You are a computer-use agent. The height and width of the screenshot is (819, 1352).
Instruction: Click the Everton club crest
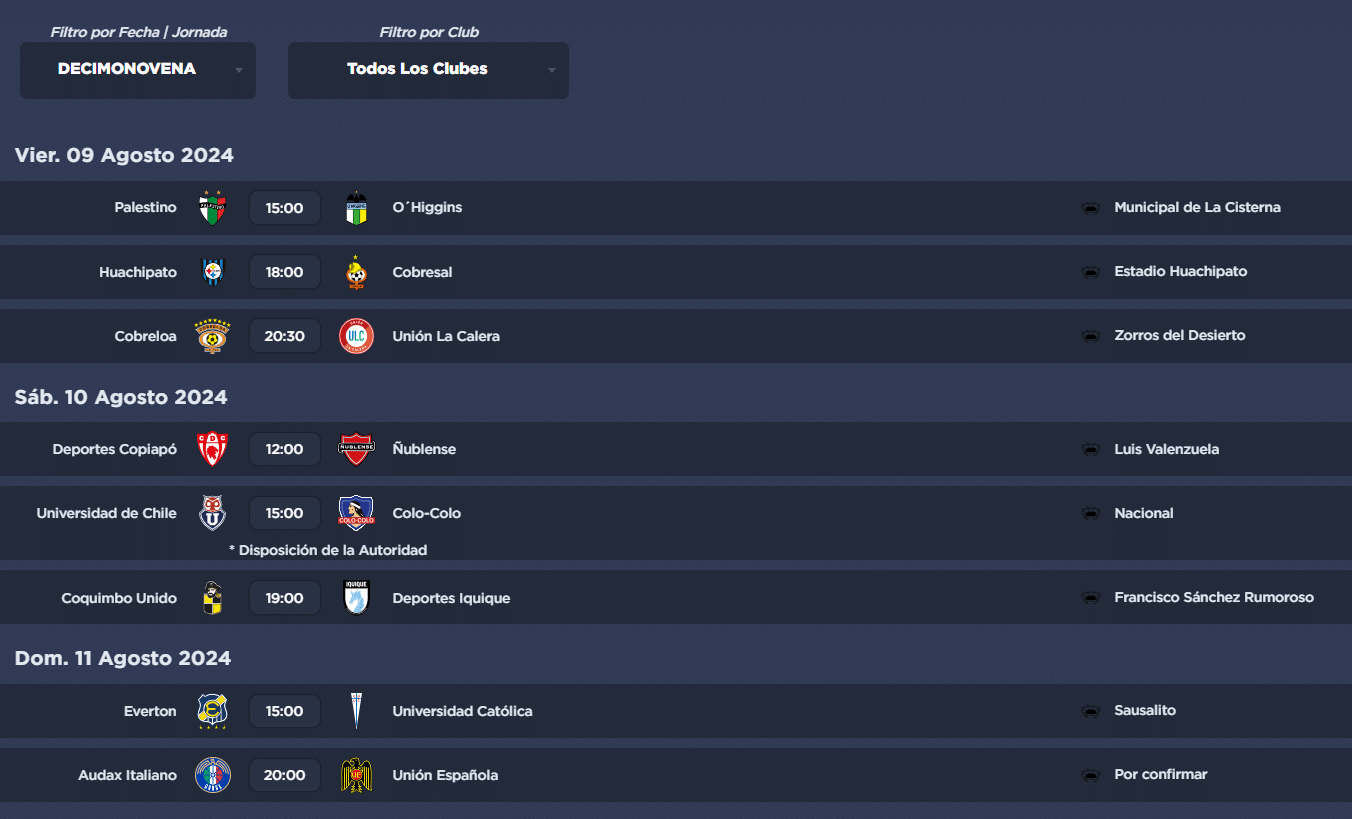click(213, 711)
